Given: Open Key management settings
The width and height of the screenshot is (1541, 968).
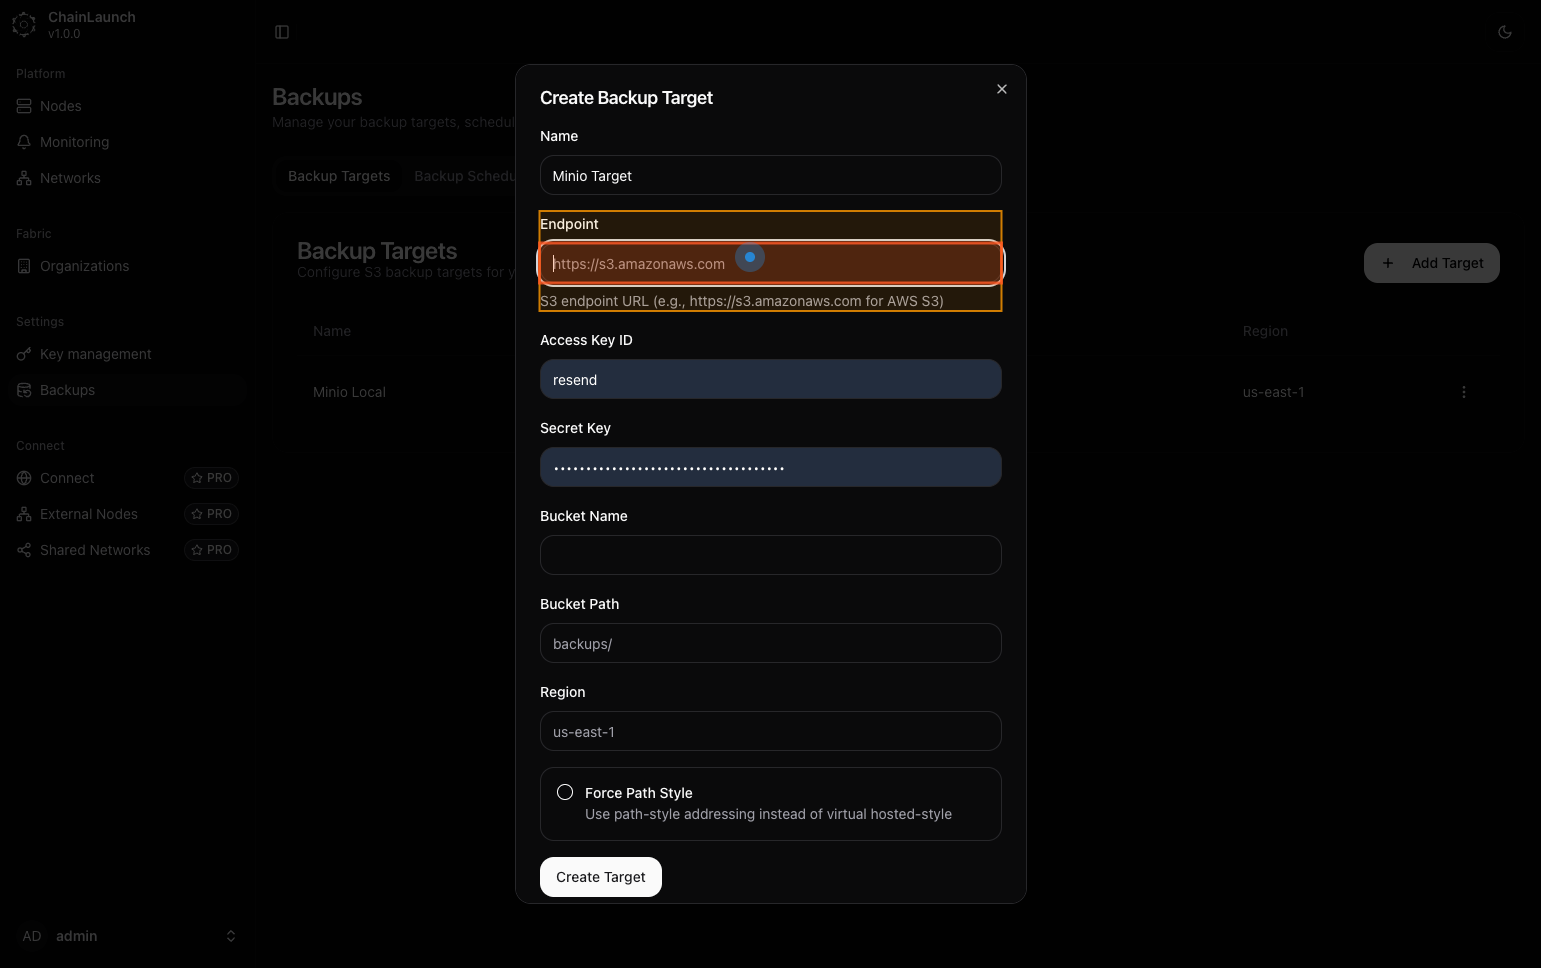Looking at the screenshot, I should (95, 354).
